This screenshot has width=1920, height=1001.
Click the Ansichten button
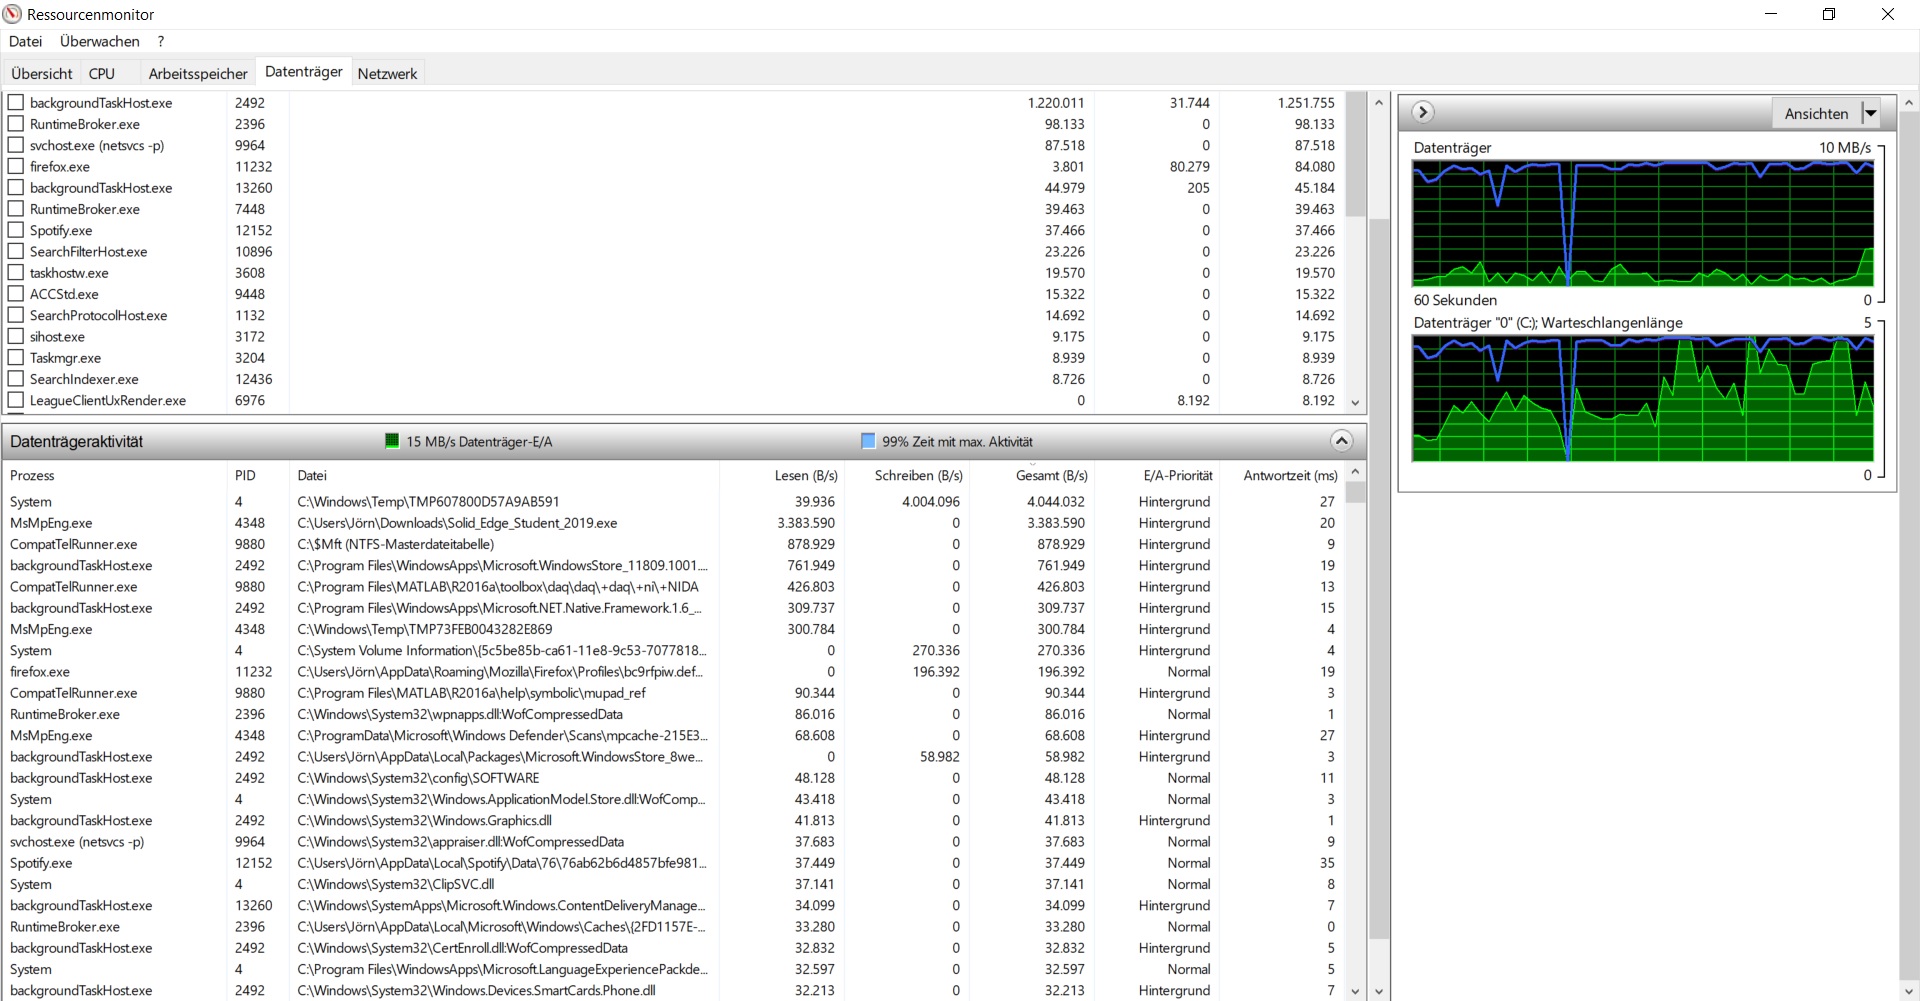1816,113
